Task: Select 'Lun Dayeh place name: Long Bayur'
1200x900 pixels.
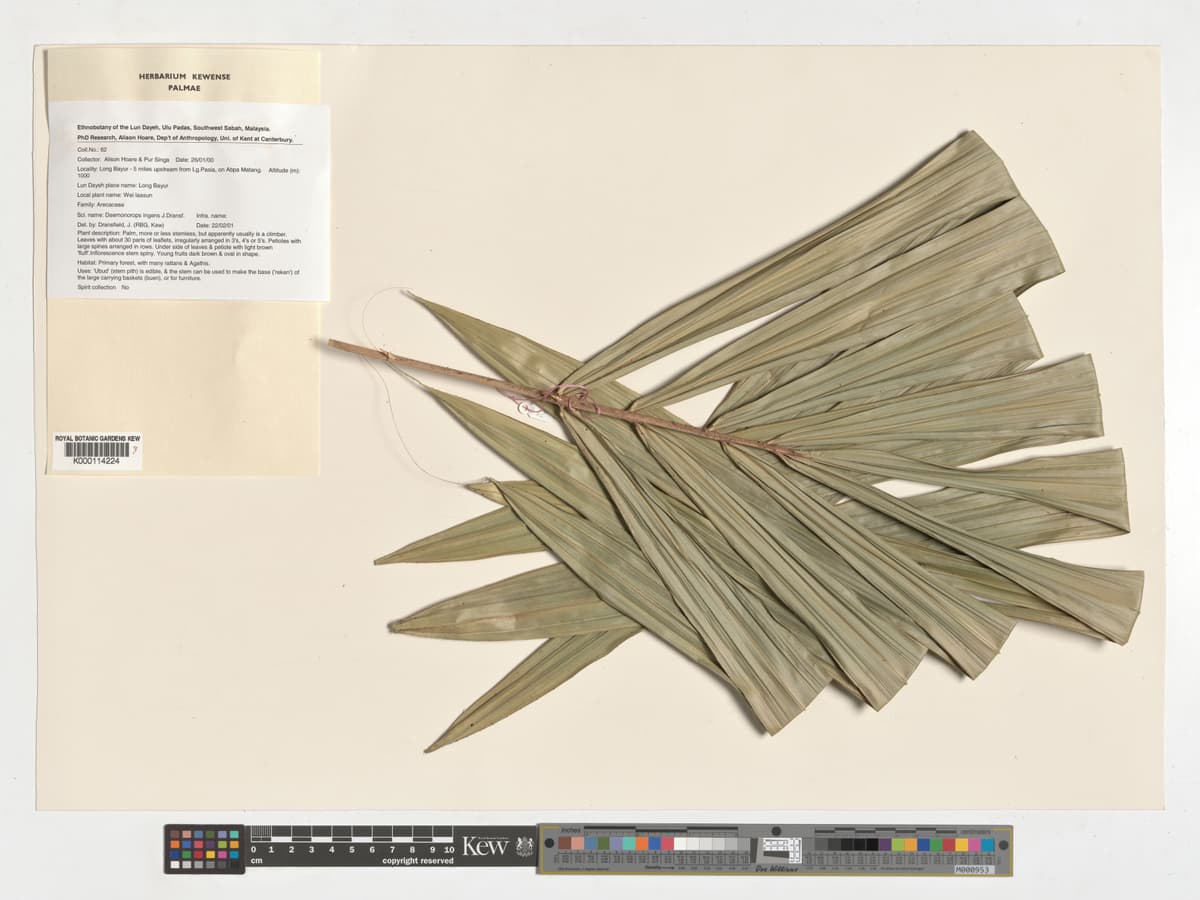Action: (x=122, y=186)
